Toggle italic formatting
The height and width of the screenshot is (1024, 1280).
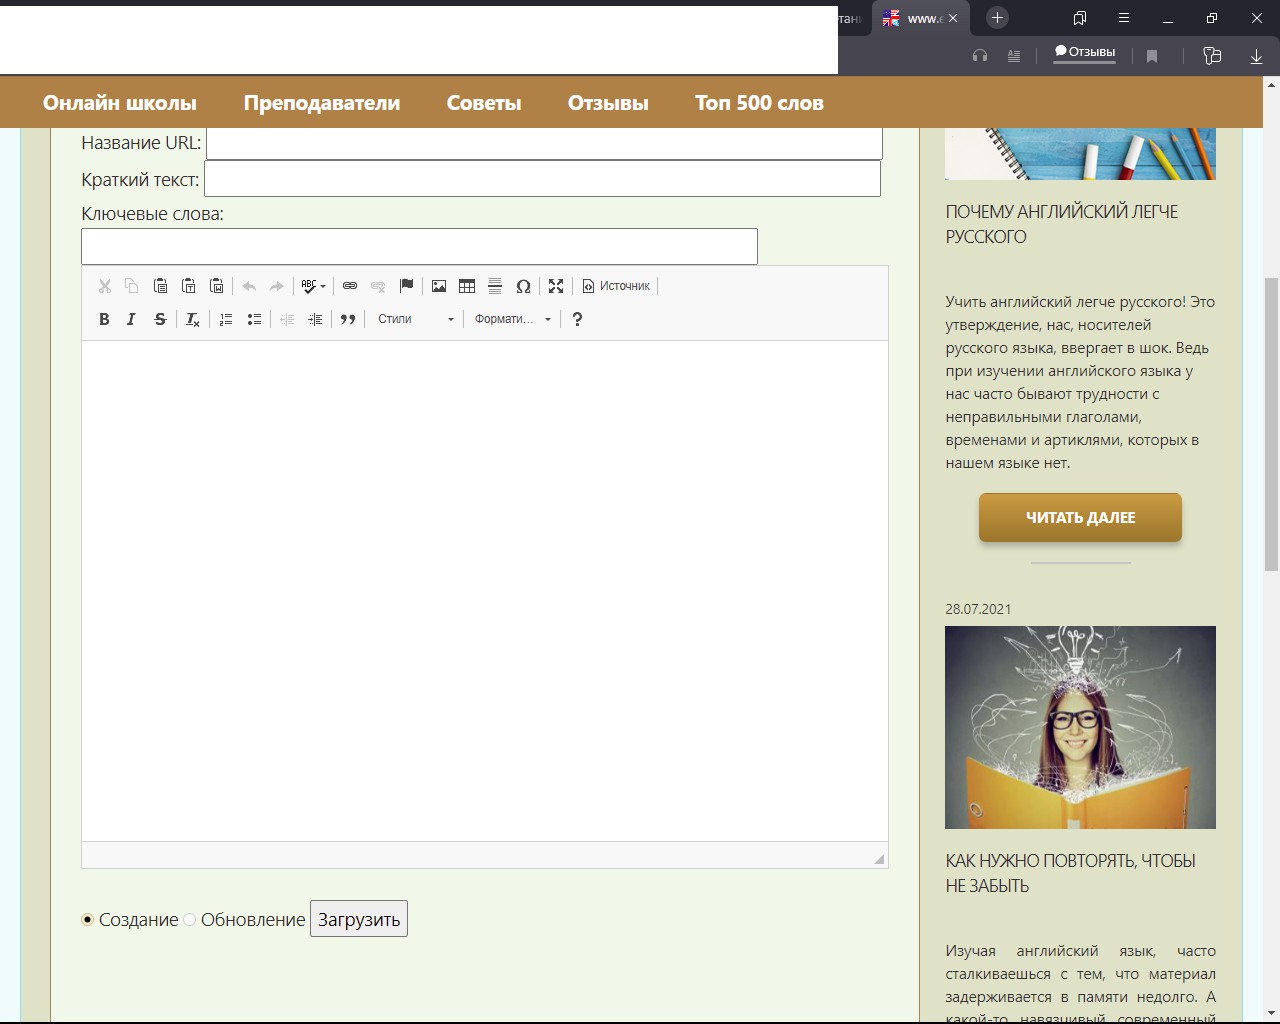132,319
